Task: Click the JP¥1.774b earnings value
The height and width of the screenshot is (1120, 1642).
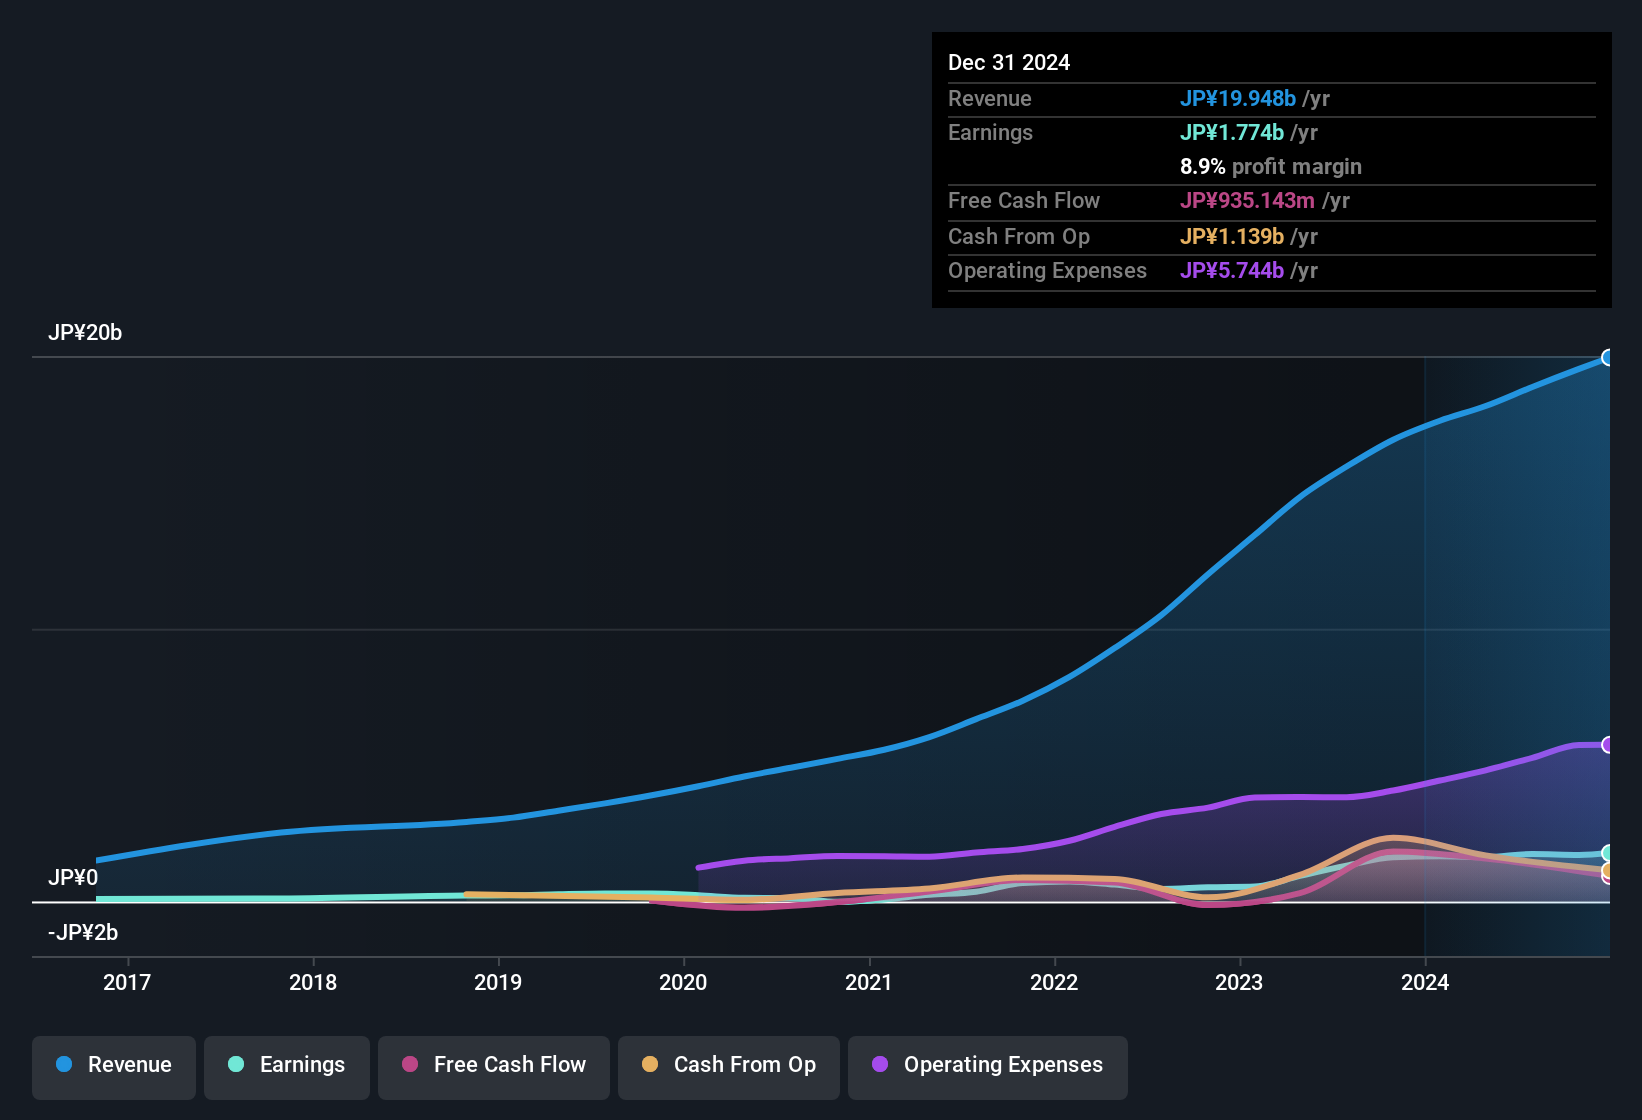Action: click(x=1232, y=133)
